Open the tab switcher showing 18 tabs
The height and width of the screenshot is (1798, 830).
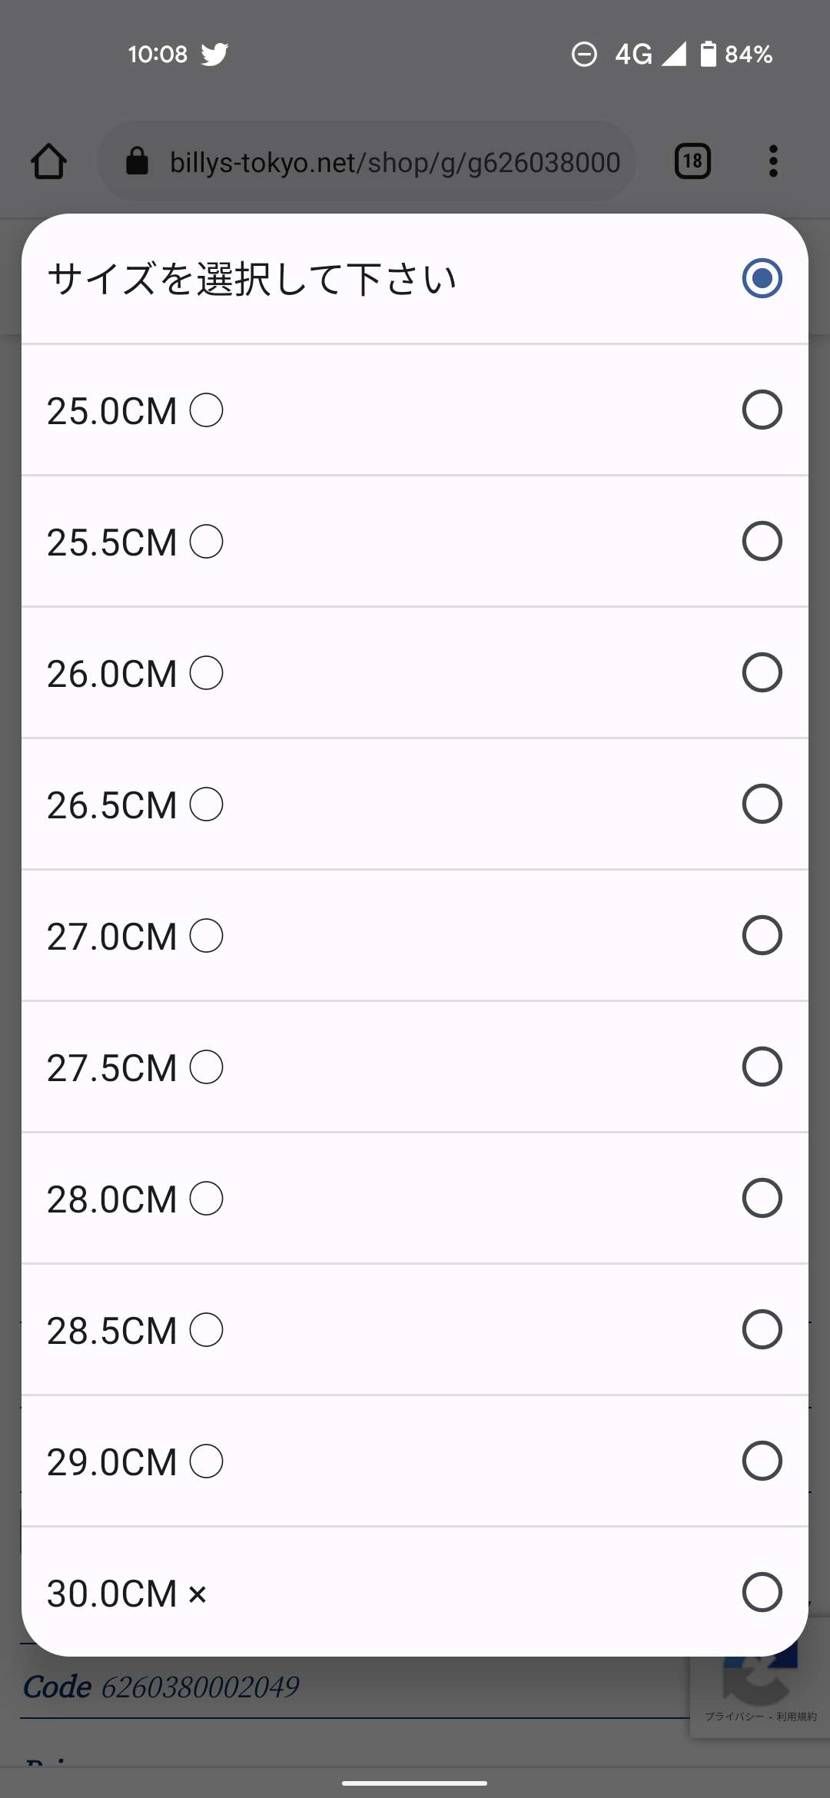[x=692, y=161]
